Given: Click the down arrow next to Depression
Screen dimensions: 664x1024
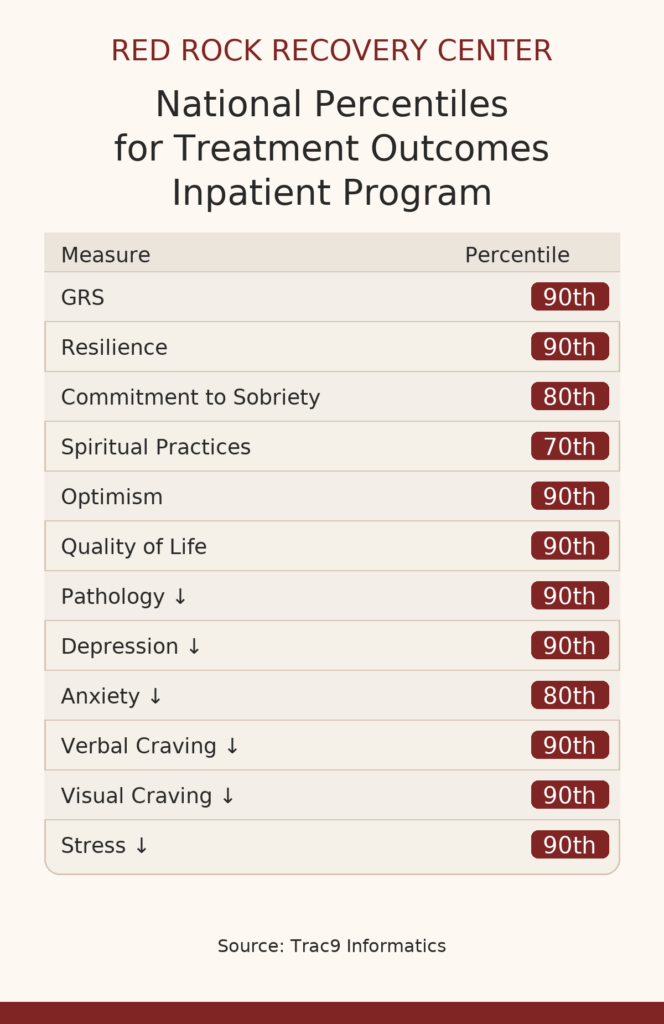Looking at the screenshot, I should click(194, 647).
